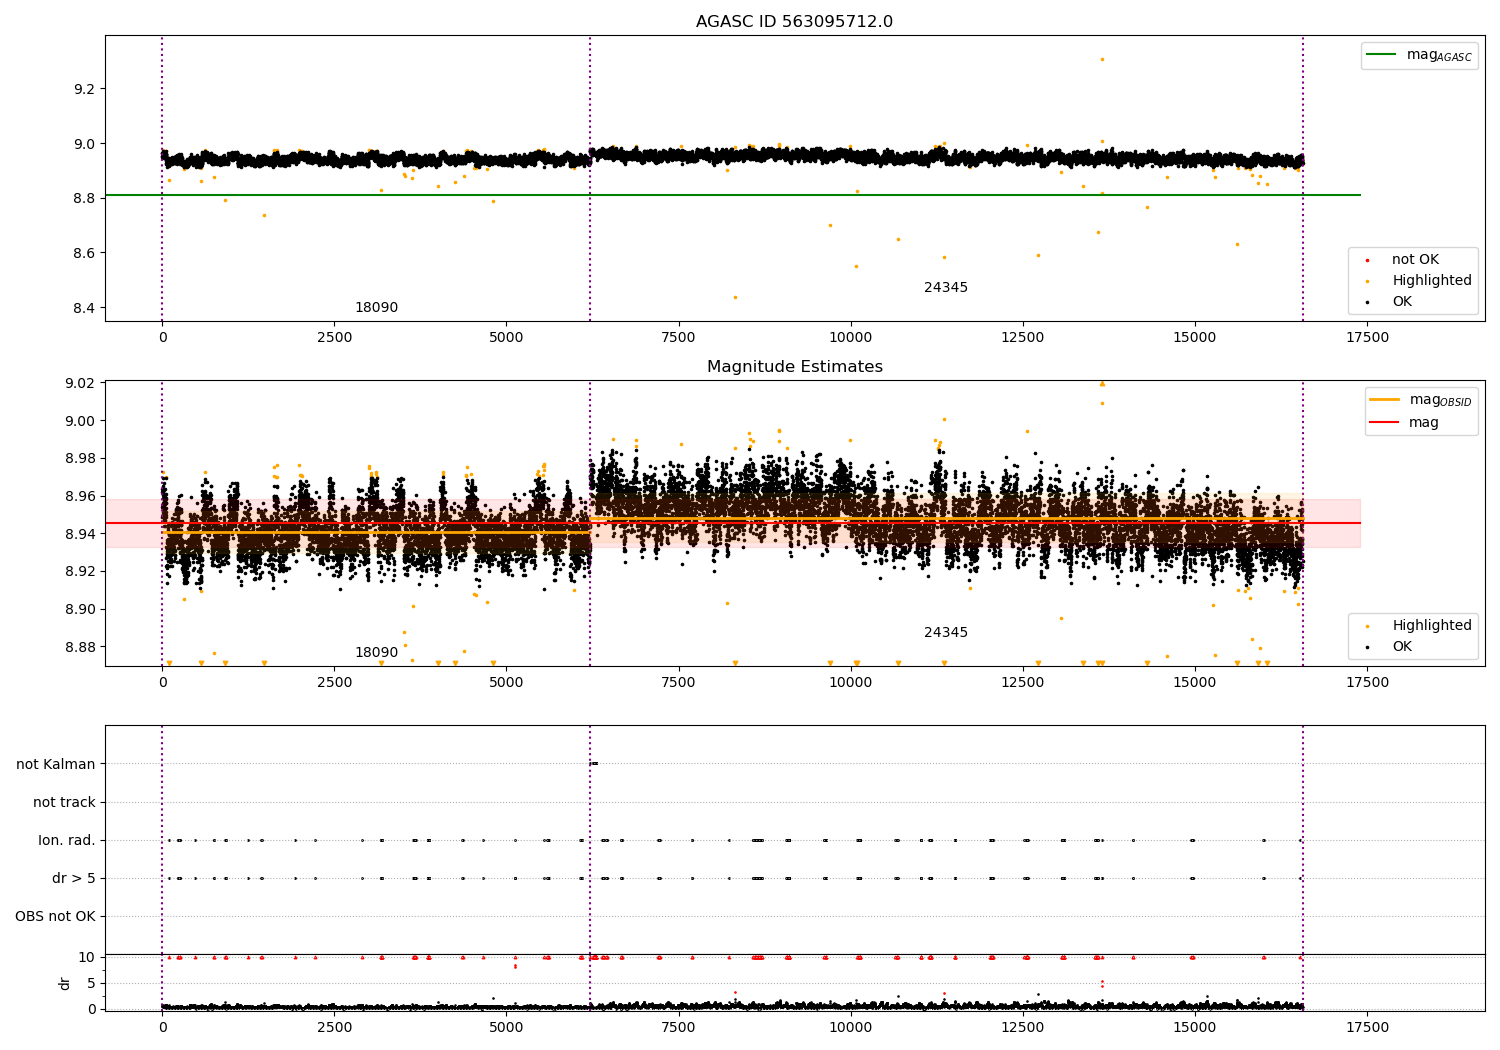Click the "9.02" y-axis tick label

80,383
